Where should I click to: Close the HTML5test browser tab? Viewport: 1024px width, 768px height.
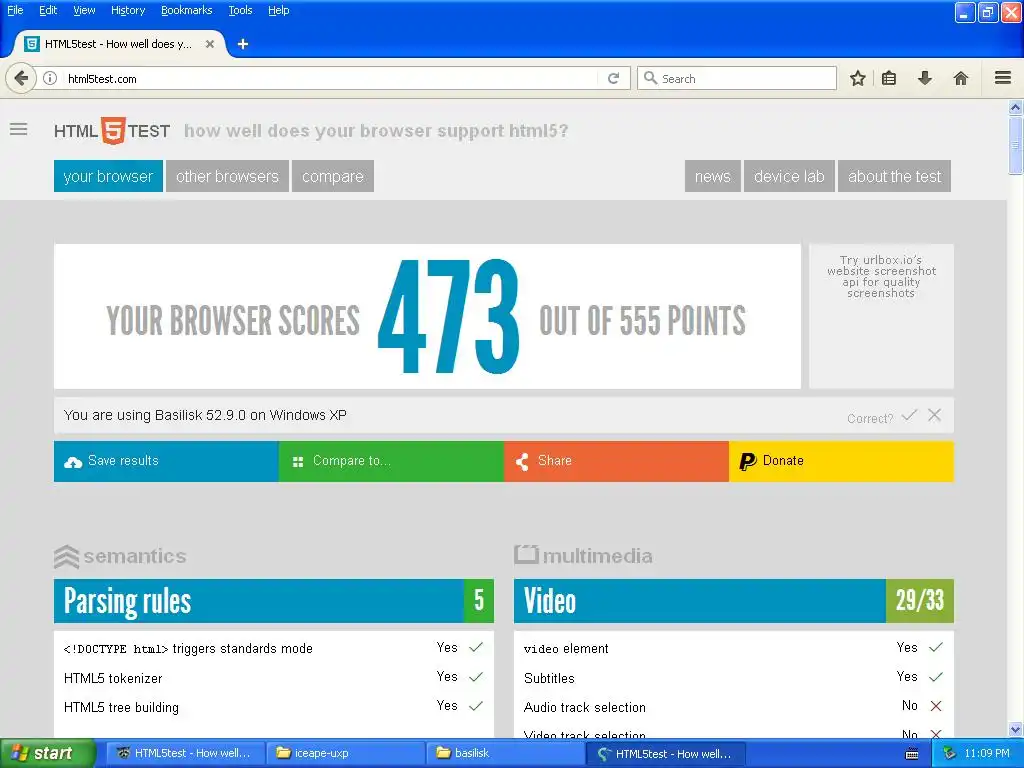pyautogui.click(x=210, y=44)
